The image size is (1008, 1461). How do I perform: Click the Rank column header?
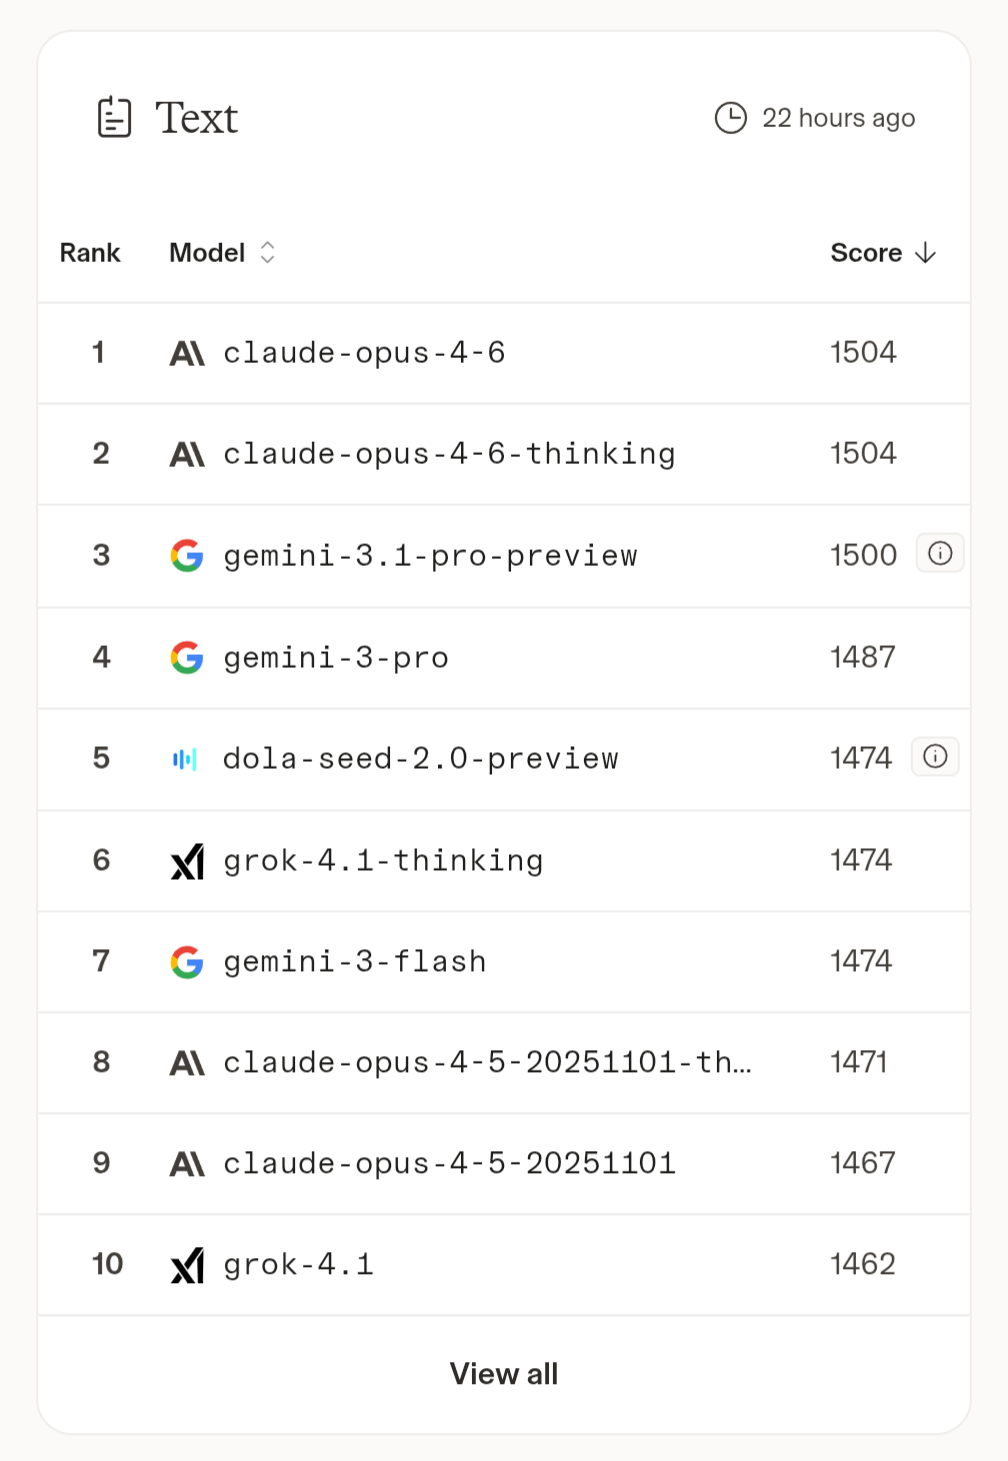(90, 252)
